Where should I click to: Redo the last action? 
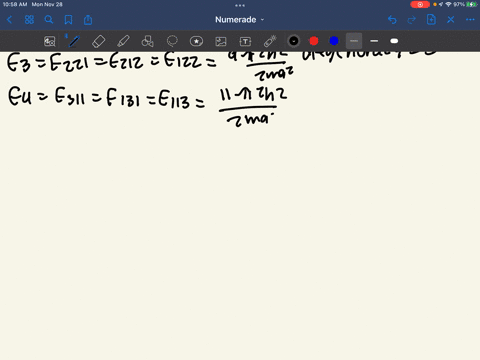click(x=412, y=20)
